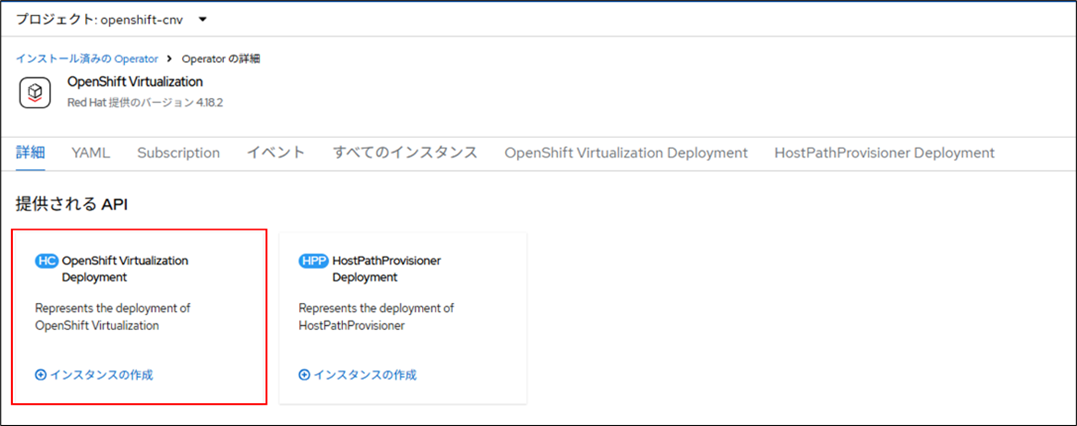This screenshot has height=426, width=1077.
Task: Switch to the YAML tab
Action: (x=90, y=153)
